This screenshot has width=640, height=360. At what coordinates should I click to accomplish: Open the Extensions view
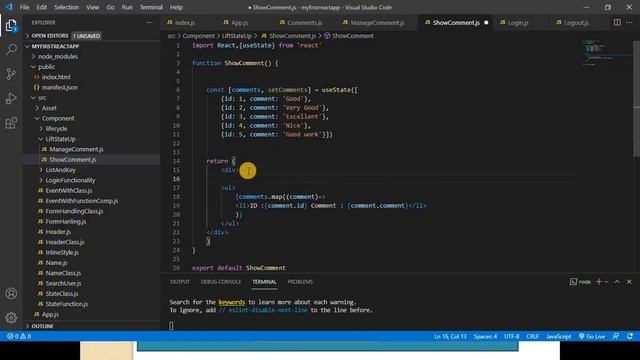tap(11, 123)
